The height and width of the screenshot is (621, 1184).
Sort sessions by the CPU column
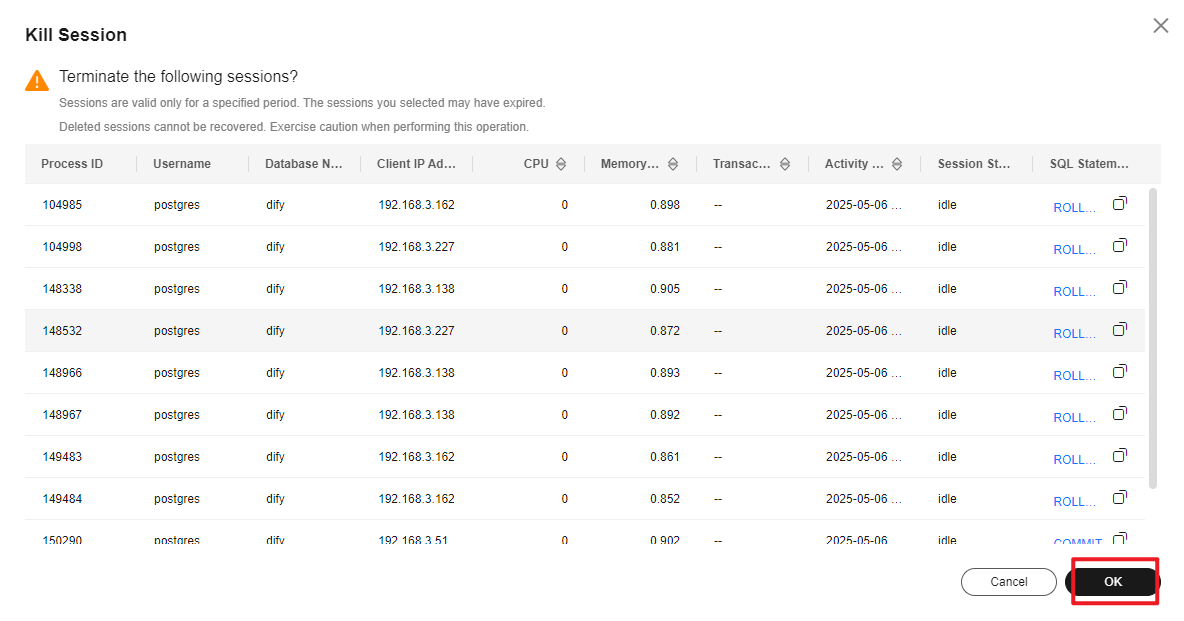tap(561, 164)
